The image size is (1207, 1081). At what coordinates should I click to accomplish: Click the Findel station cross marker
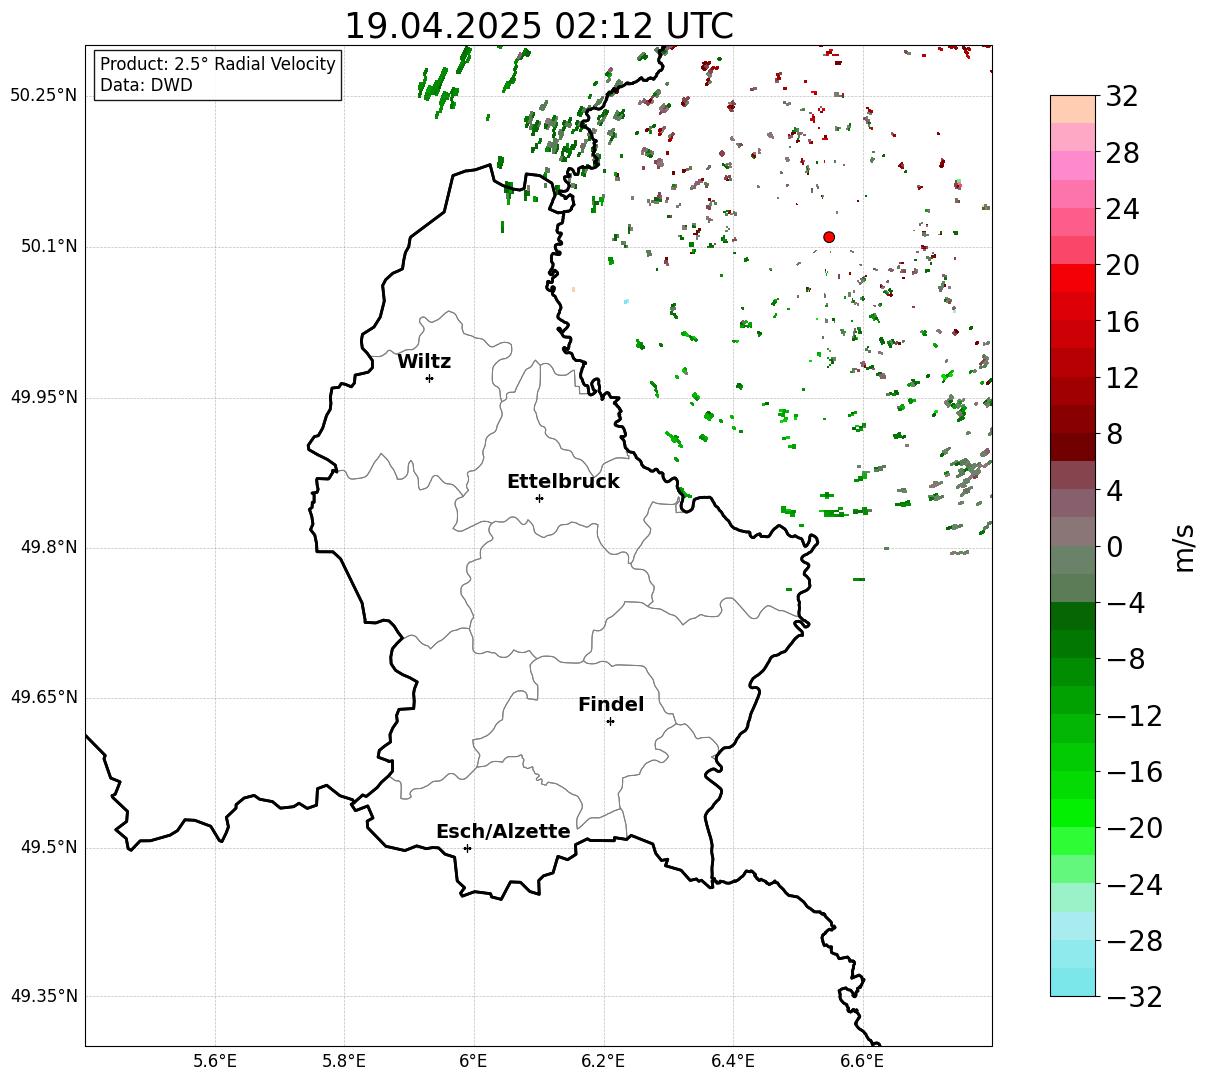pyautogui.click(x=610, y=721)
